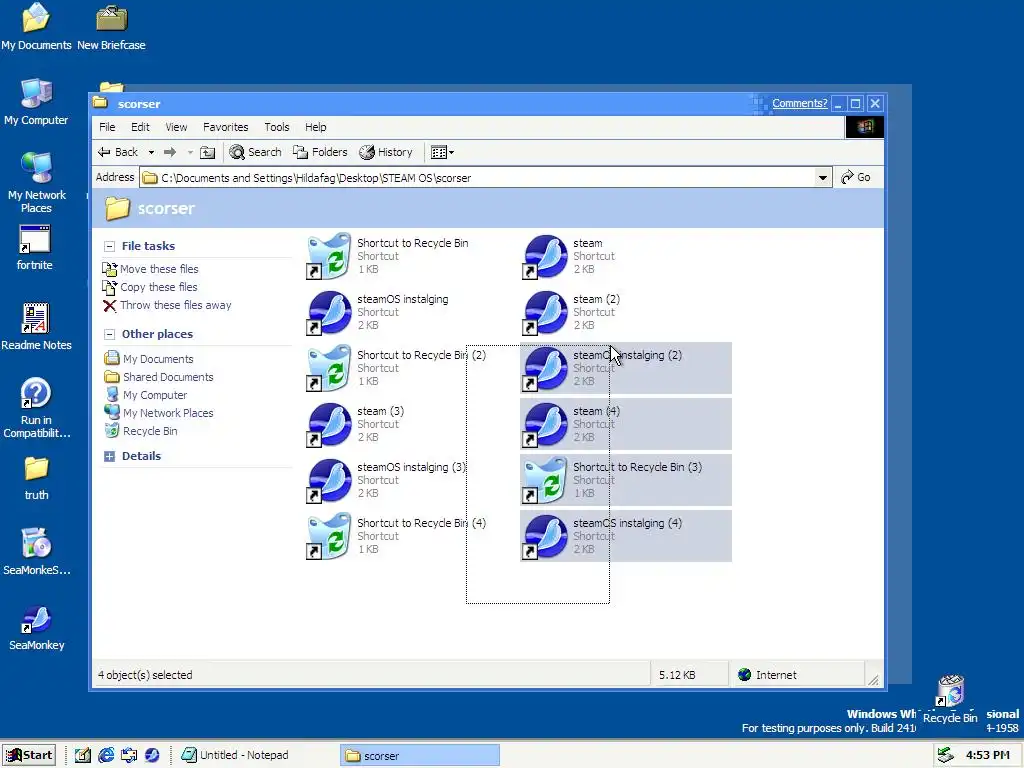The height and width of the screenshot is (768, 1024).
Task: Click the Comments? link in title bar
Action: pyautogui.click(x=799, y=103)
